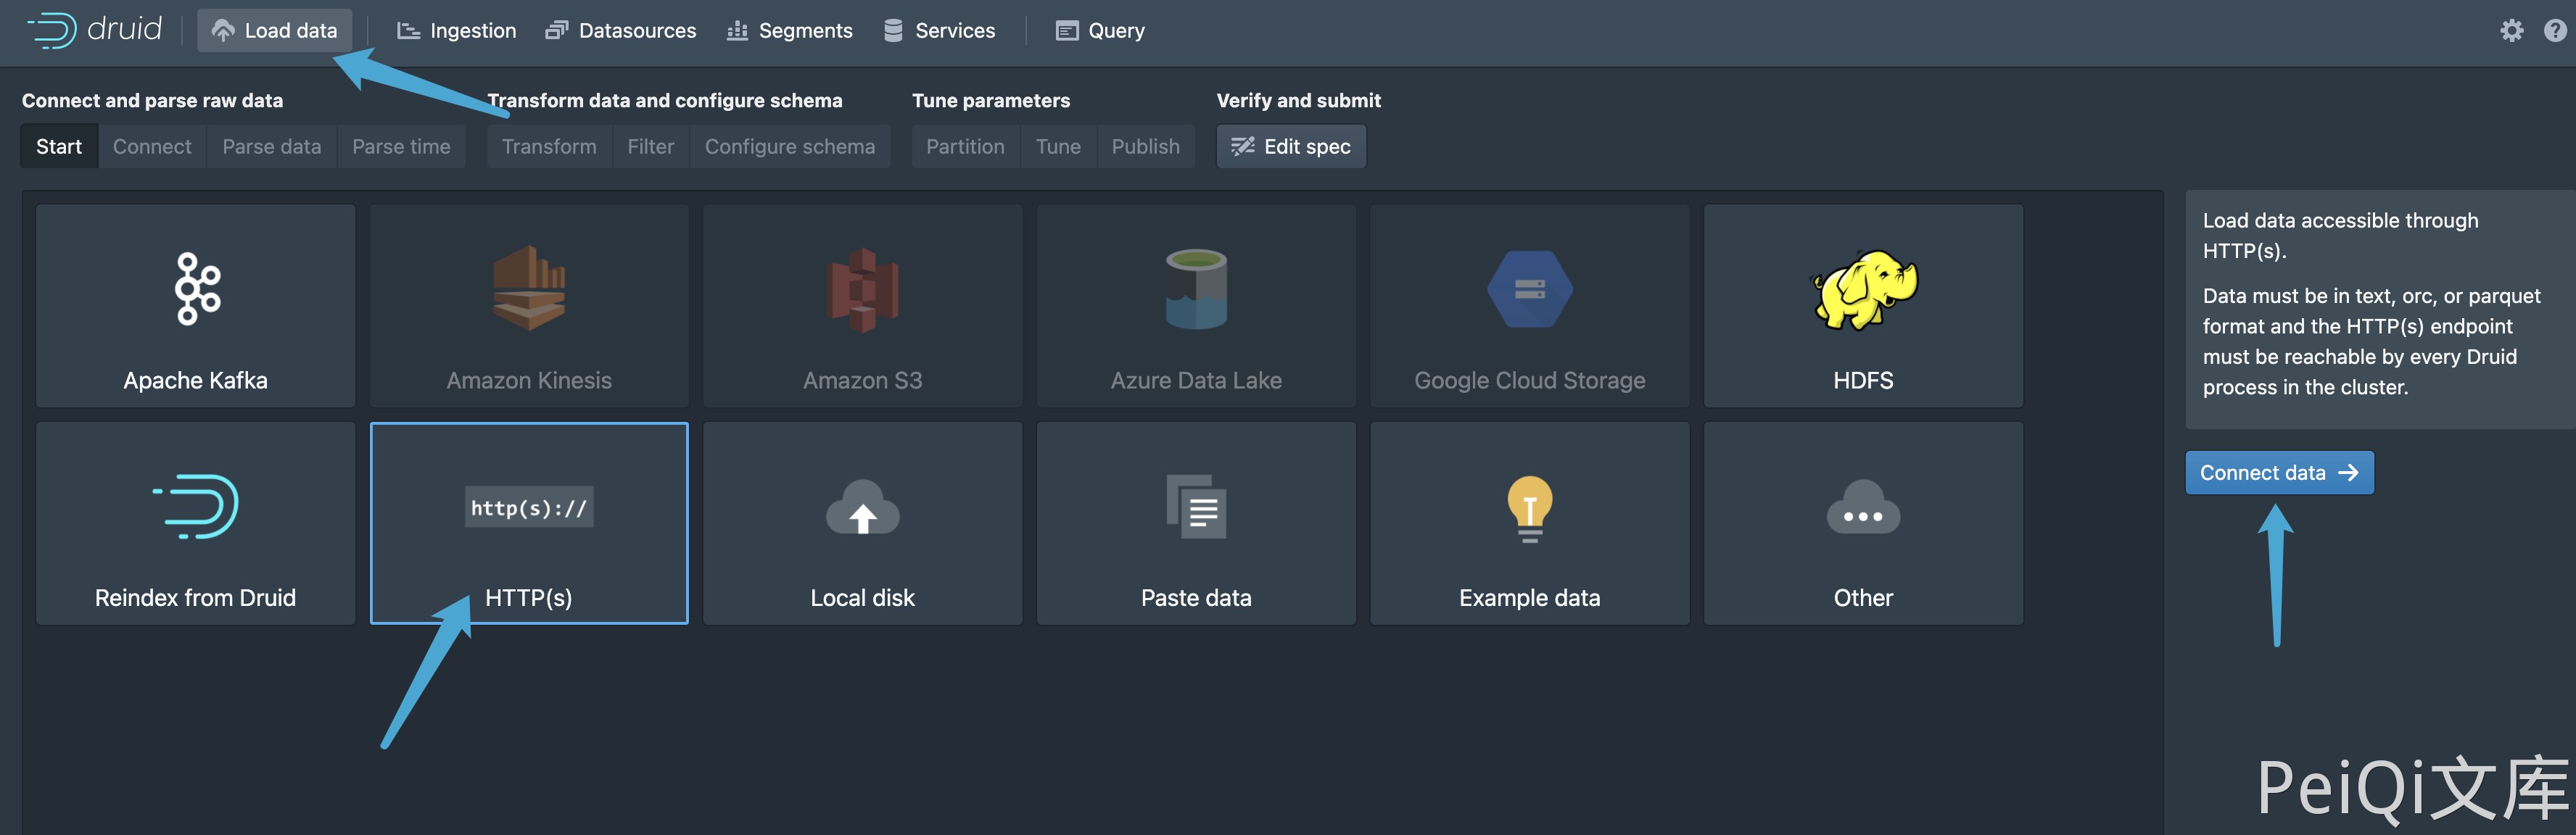Click the help question mark icon
This screenshot has height=835, width=2576.
(x=2555, y=31)
